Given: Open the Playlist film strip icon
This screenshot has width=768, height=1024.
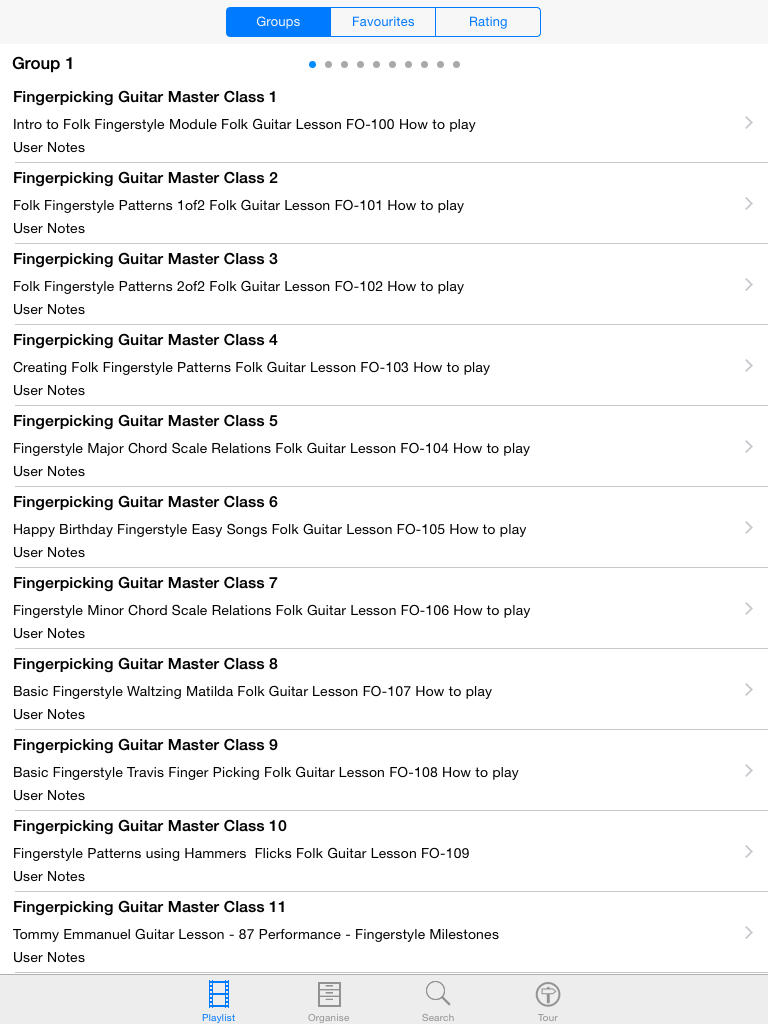Looking at the screenshot, I should pyautogui.click(x=218, y=995).
